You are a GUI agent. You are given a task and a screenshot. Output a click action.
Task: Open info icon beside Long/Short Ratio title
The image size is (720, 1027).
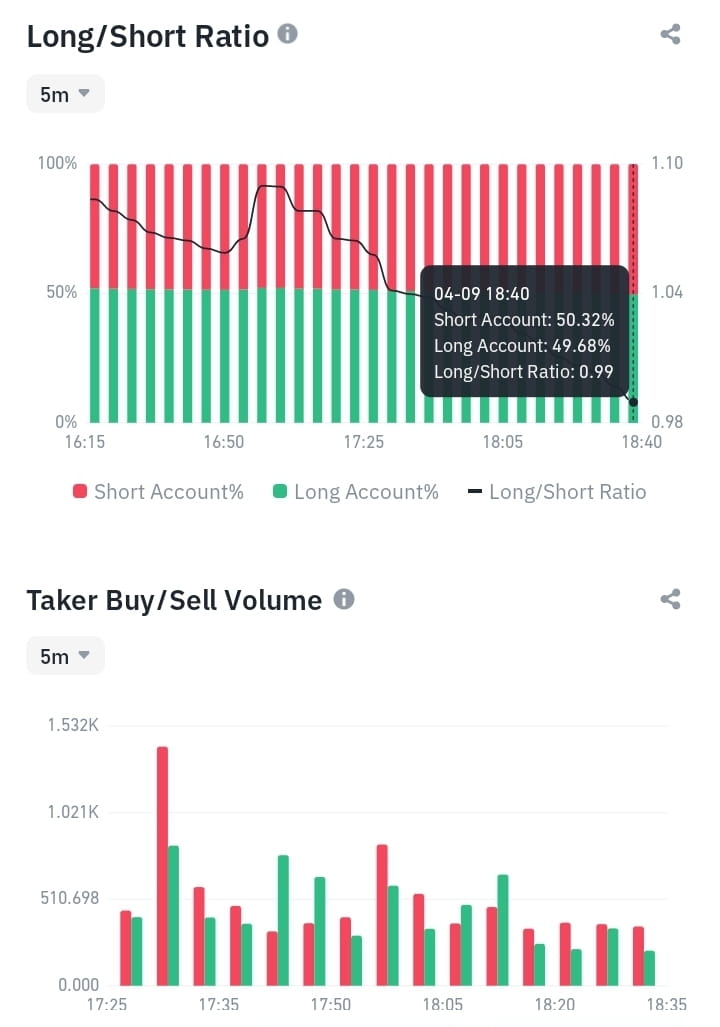[x=288, y=33]
